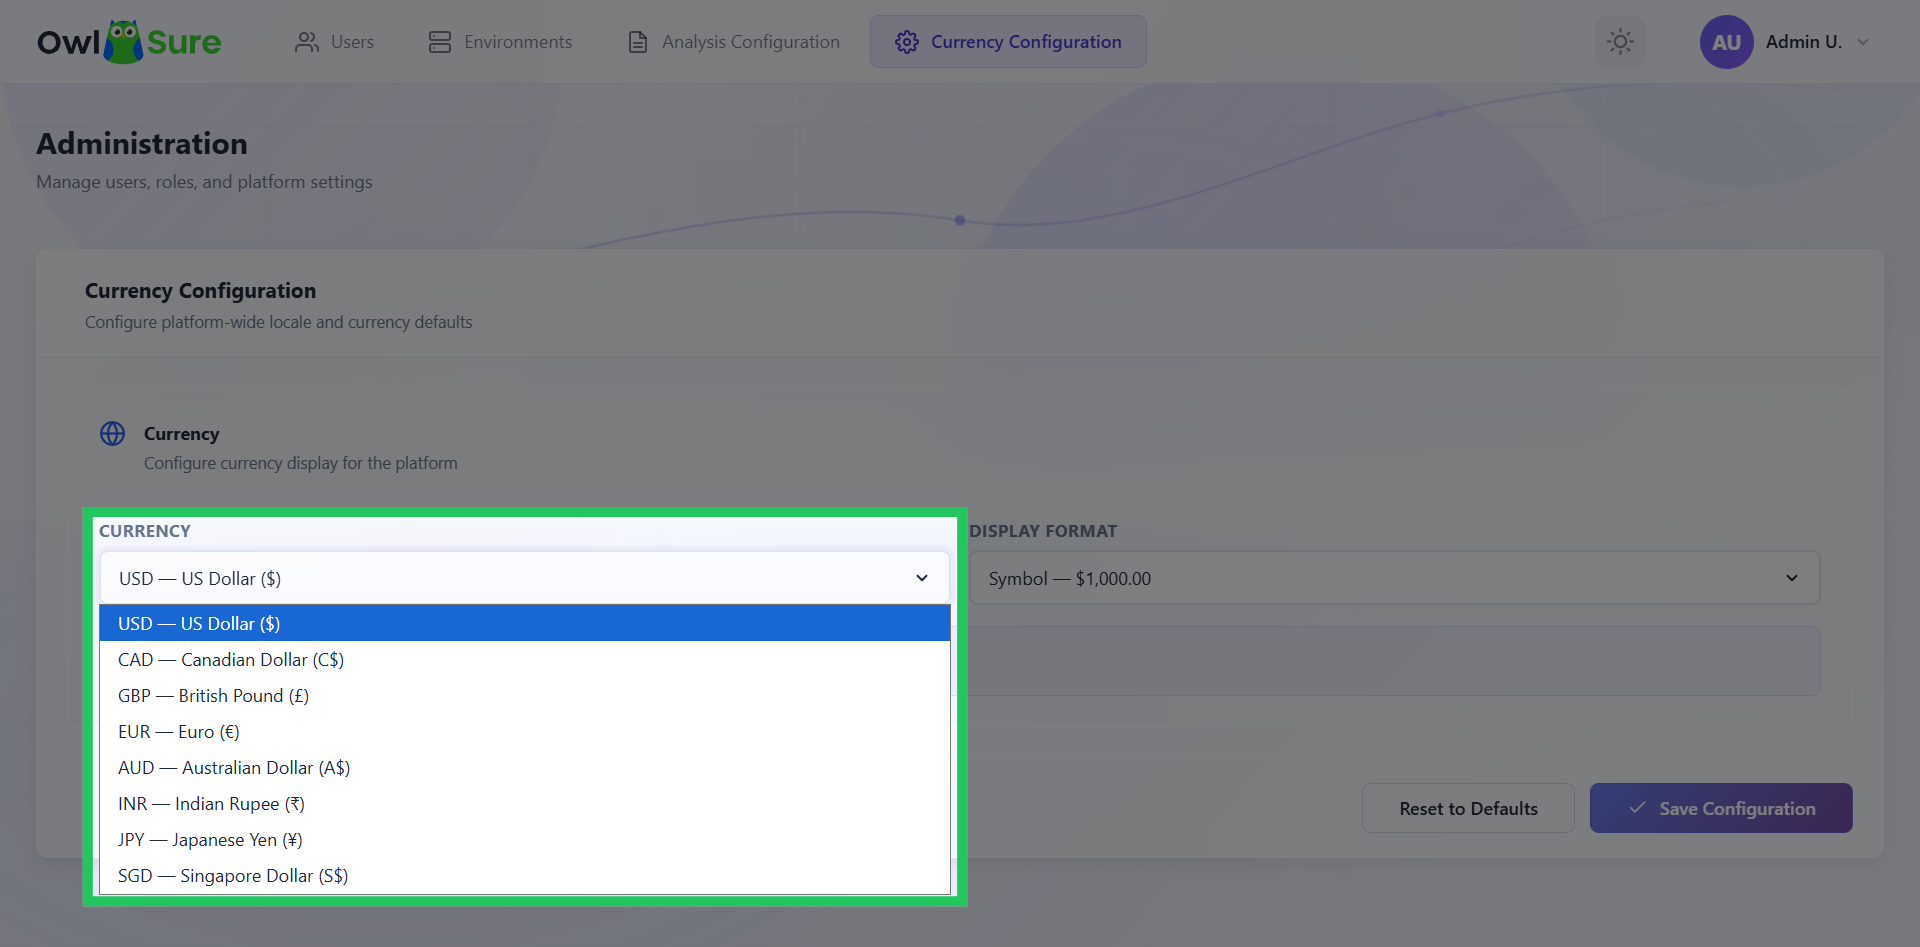
Task: Open the Display Format dropdown
Action: click(x=1394, y=578)
